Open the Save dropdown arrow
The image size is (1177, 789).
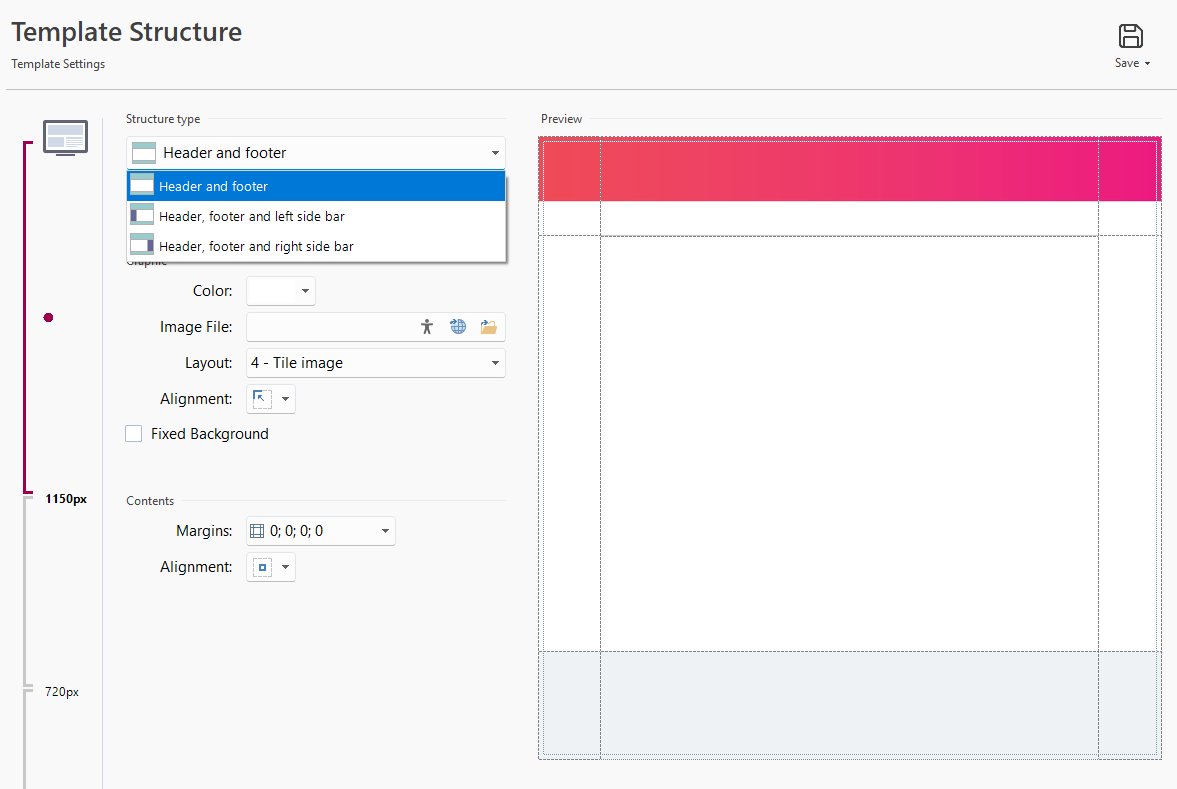point(1147,64)
